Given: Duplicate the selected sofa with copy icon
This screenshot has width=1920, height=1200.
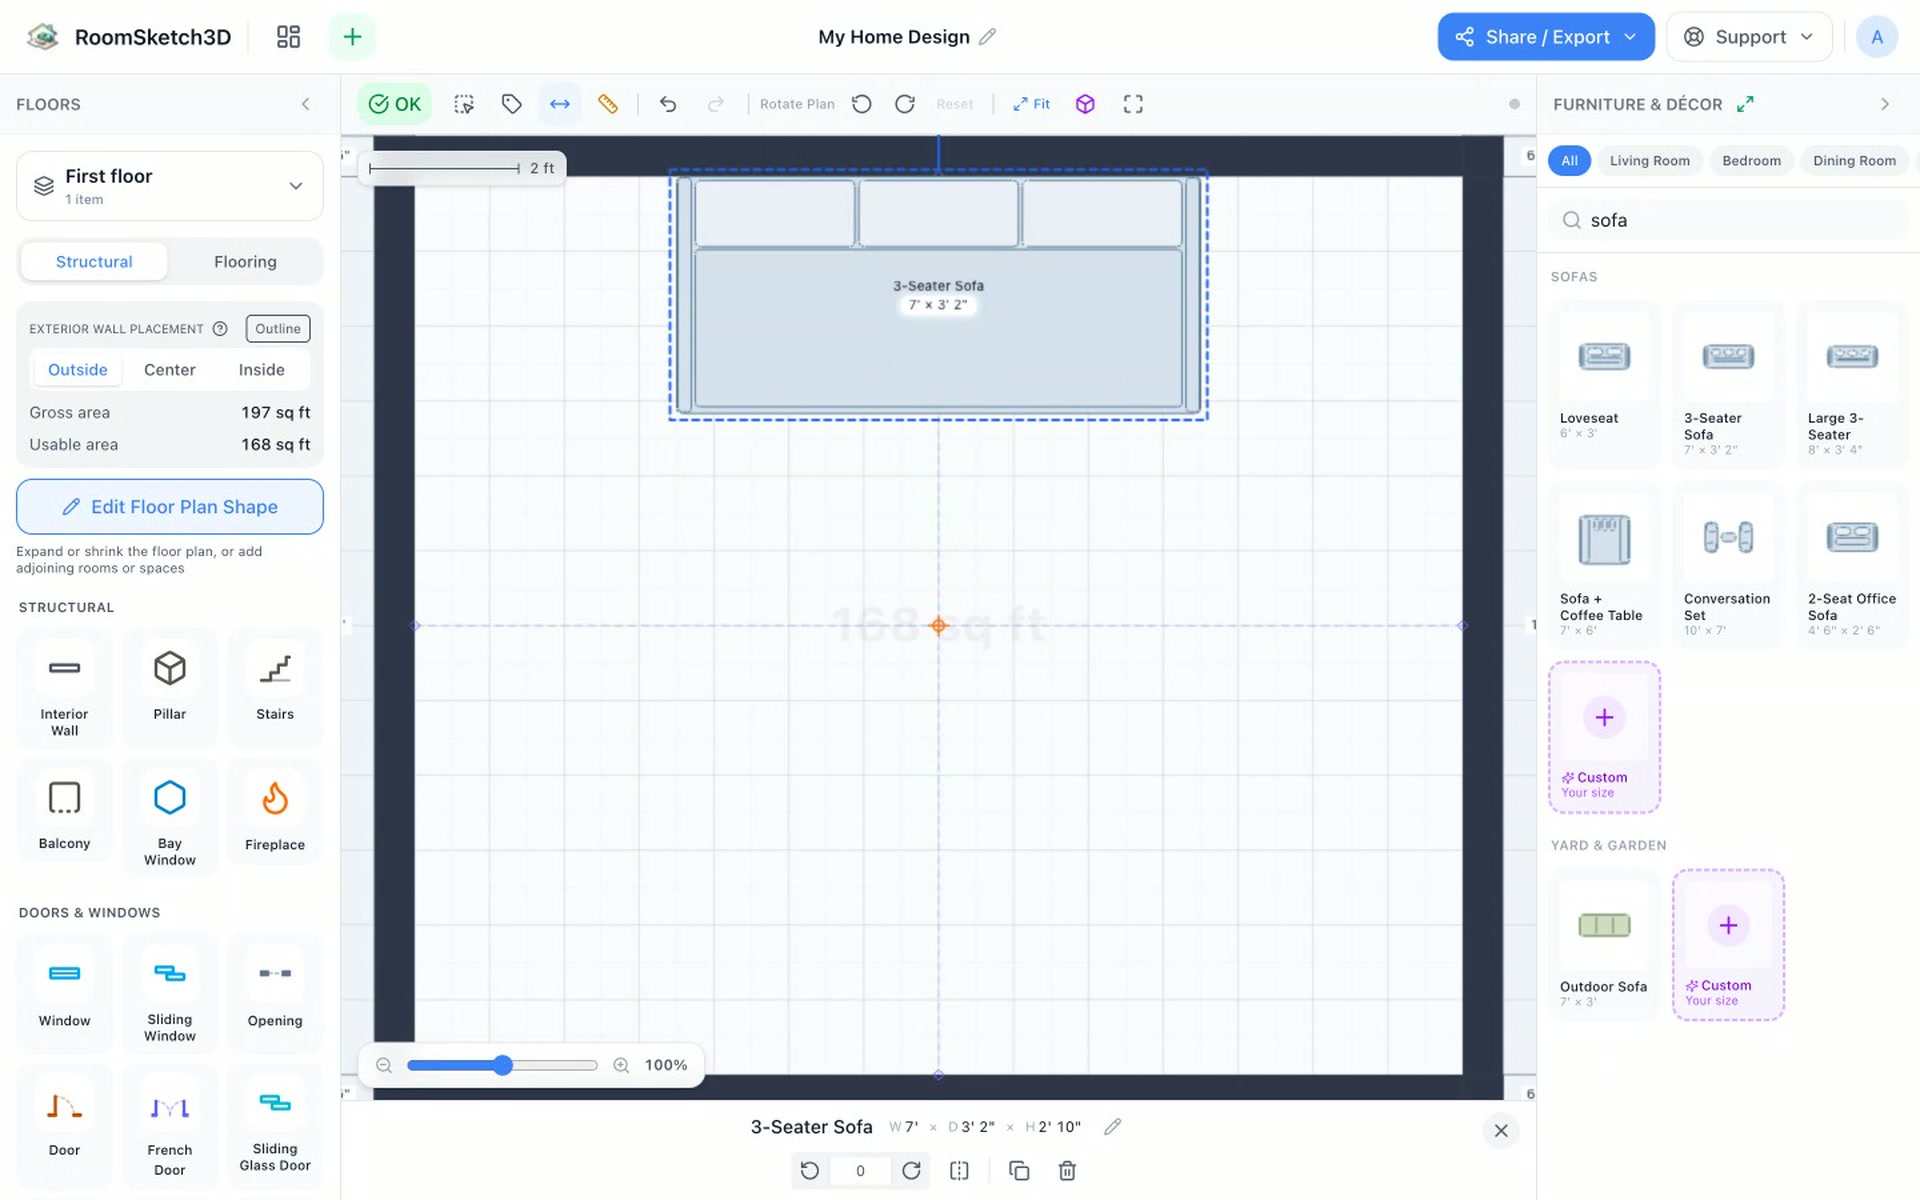Looking at the screenshot, I should pos(1019,1170).
